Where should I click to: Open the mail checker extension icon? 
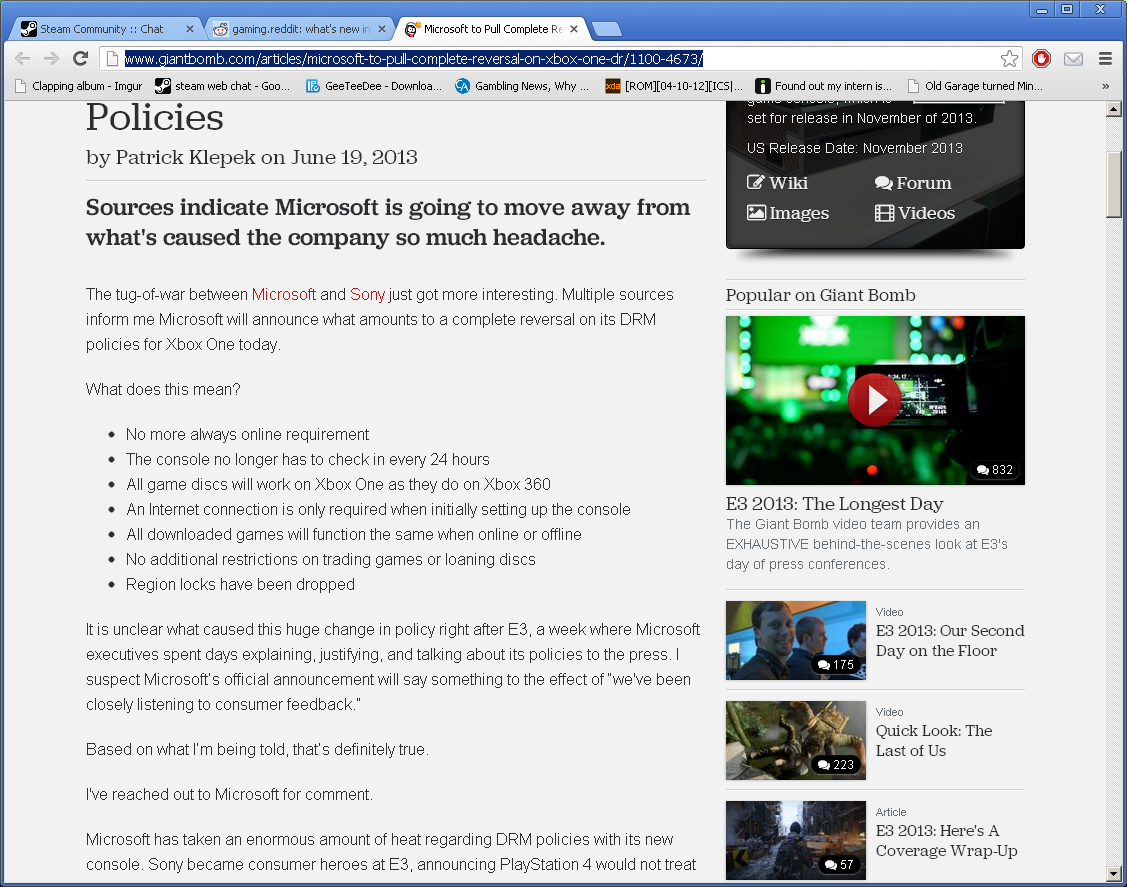[x=1073, y=59]
